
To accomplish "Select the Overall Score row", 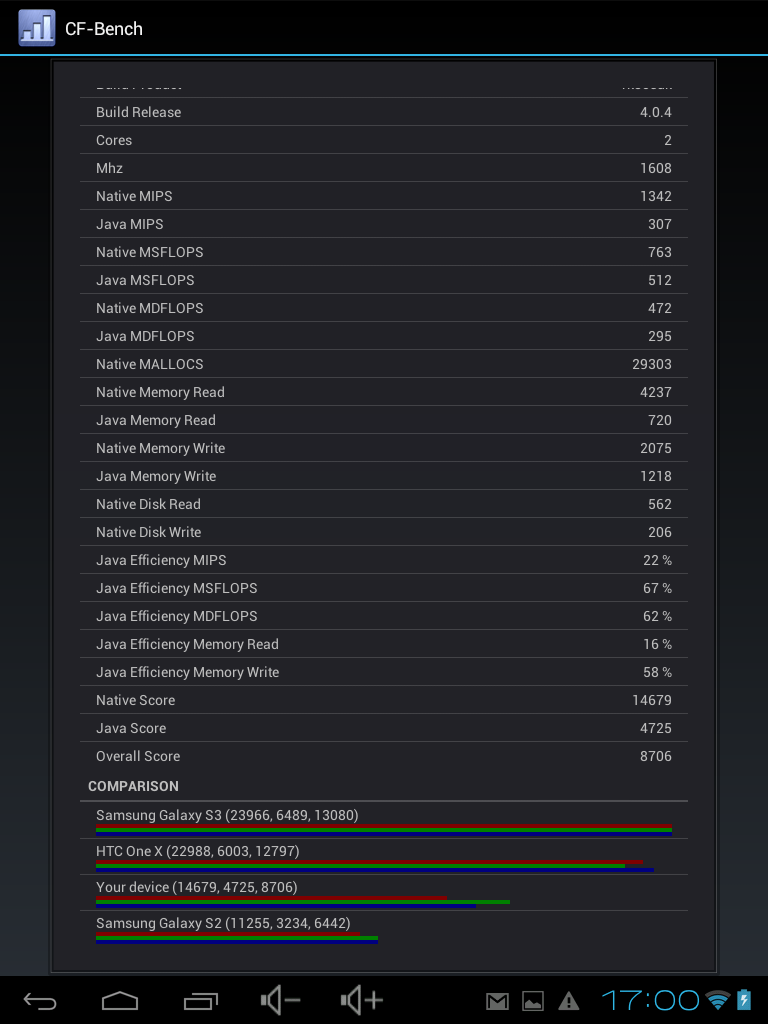I will click(384, 756).
